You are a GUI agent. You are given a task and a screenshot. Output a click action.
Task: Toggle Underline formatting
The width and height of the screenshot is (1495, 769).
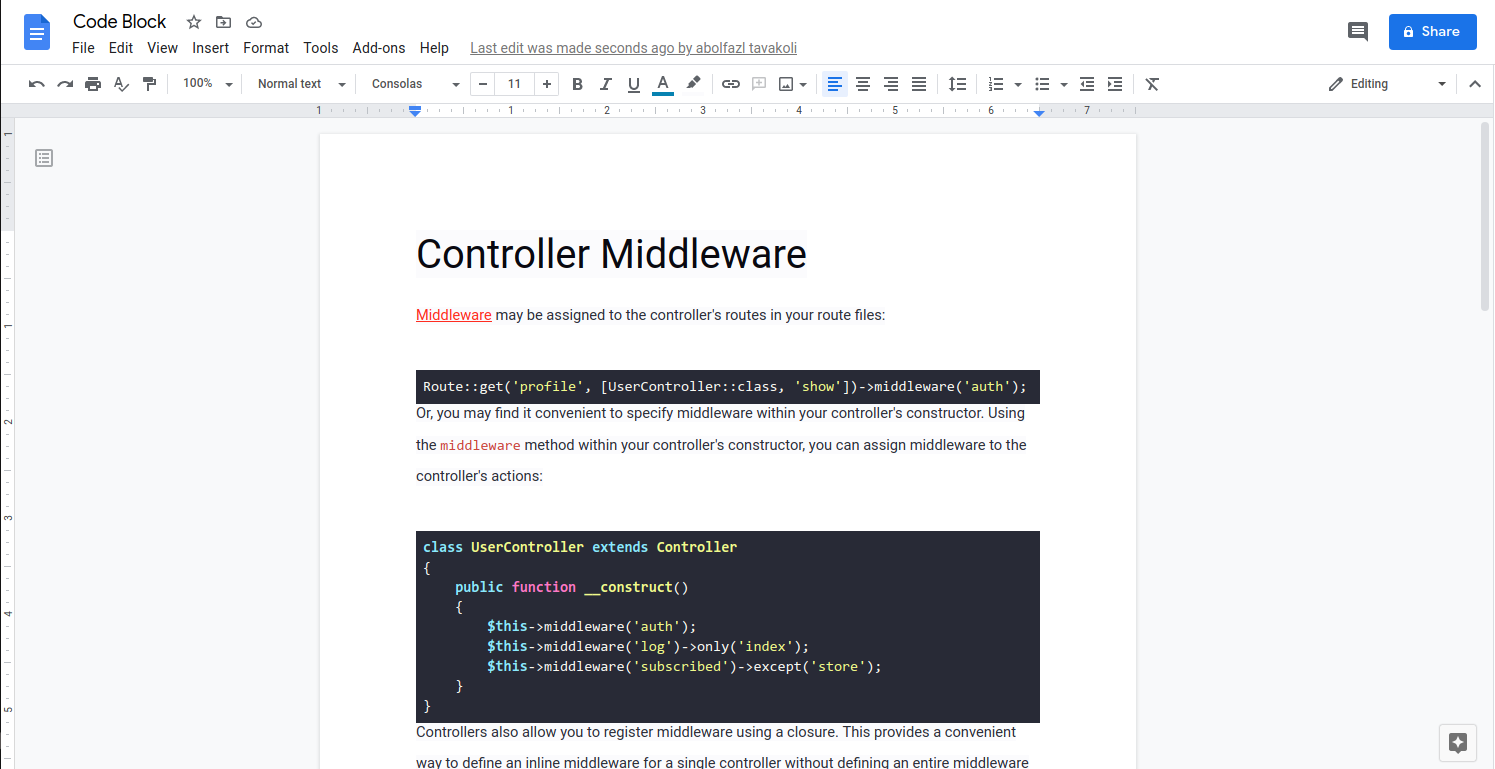pyautogui.click(x=633, y=84)
